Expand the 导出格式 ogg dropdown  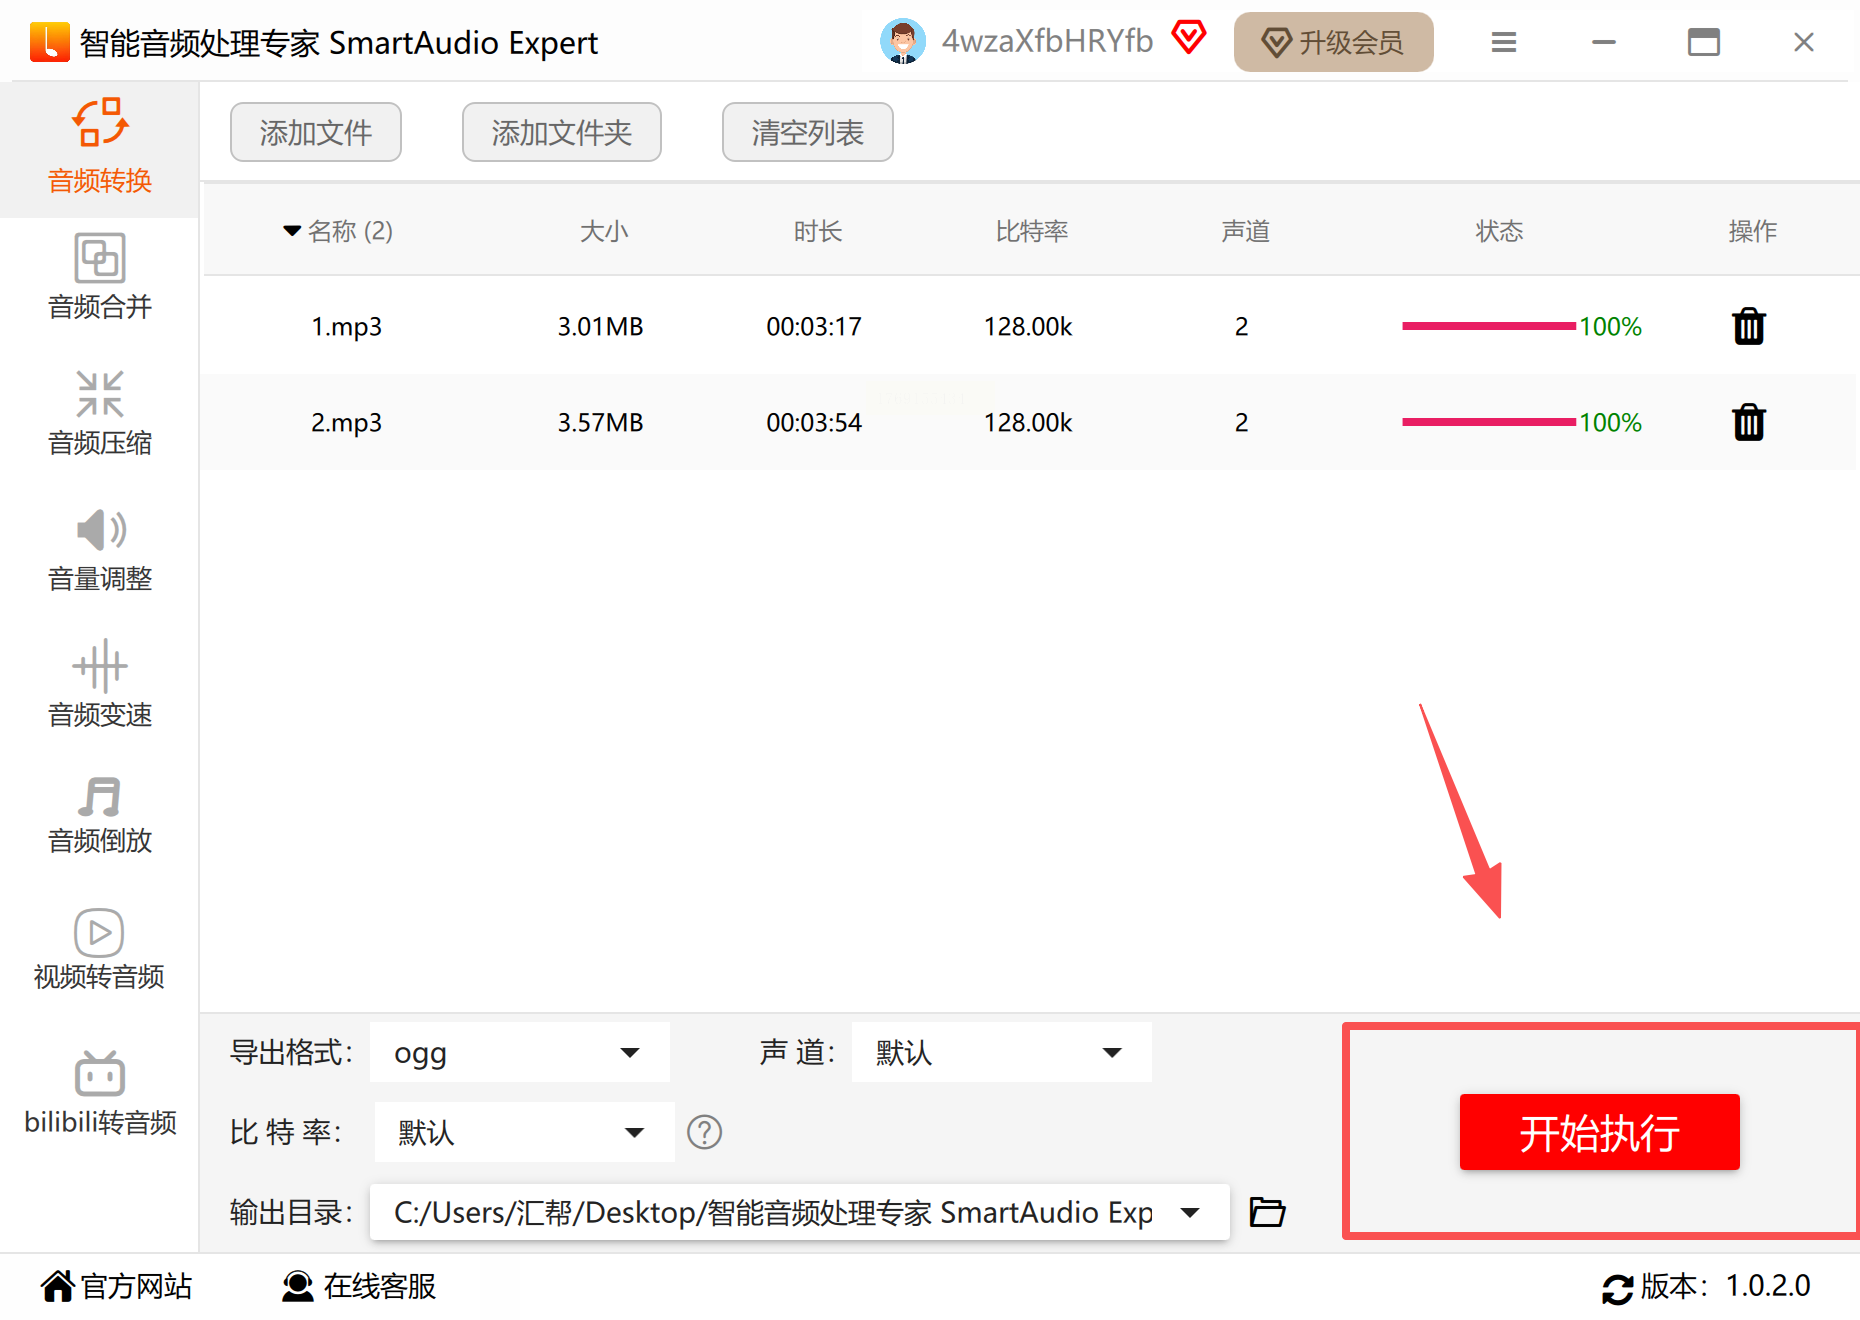(520, 1052)
